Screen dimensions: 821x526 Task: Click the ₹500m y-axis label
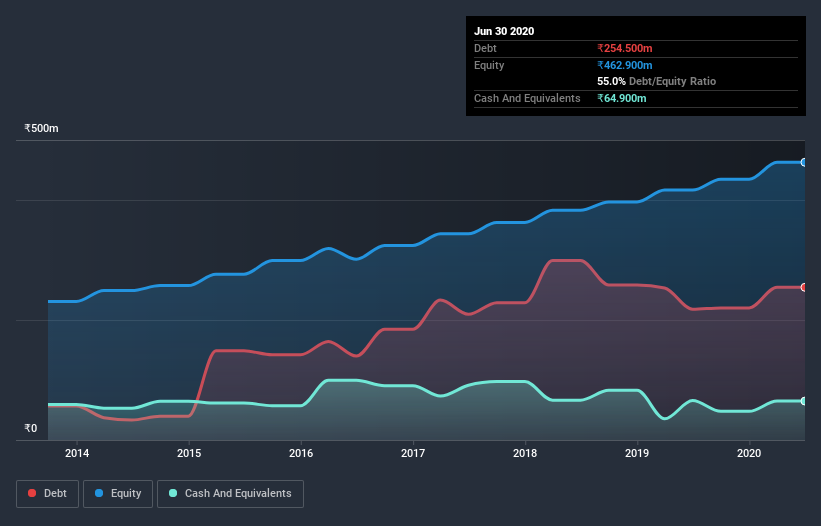coord(41,128)
